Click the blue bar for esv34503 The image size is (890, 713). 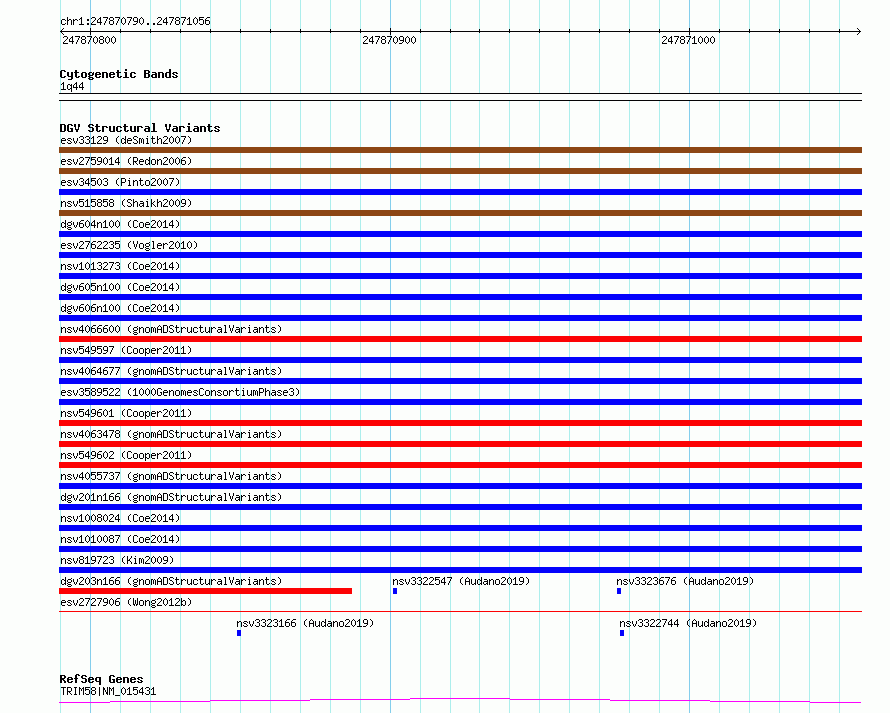[460, 192]
